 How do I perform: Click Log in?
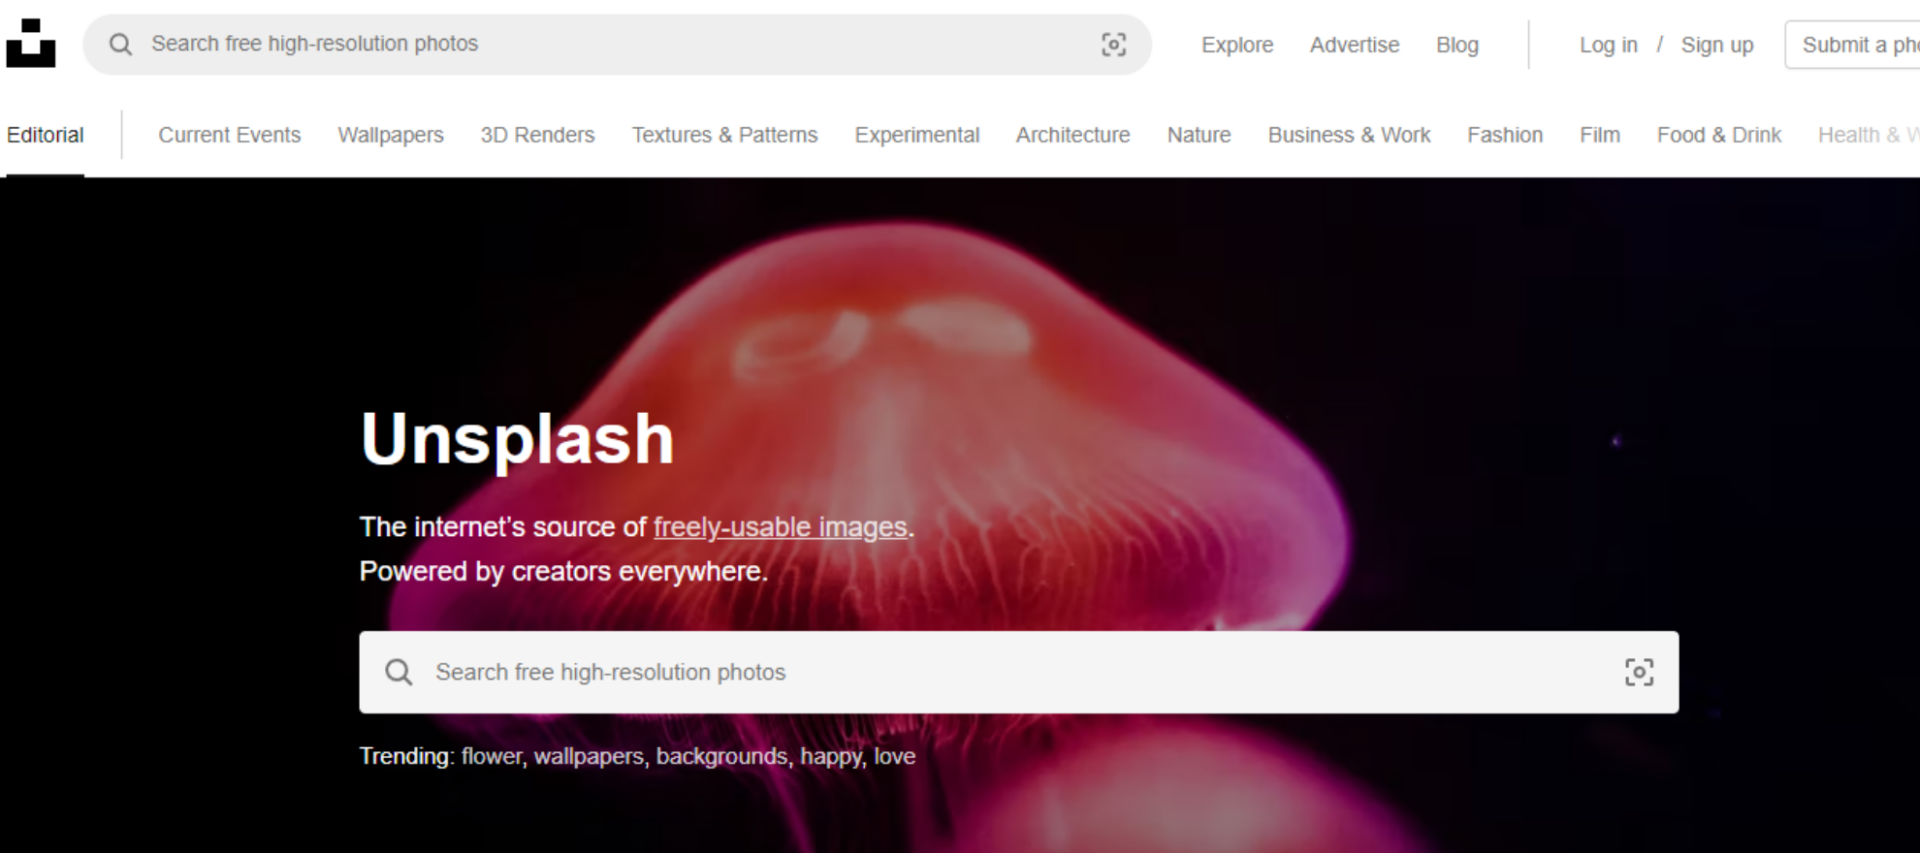click(x=1608, y=45)
